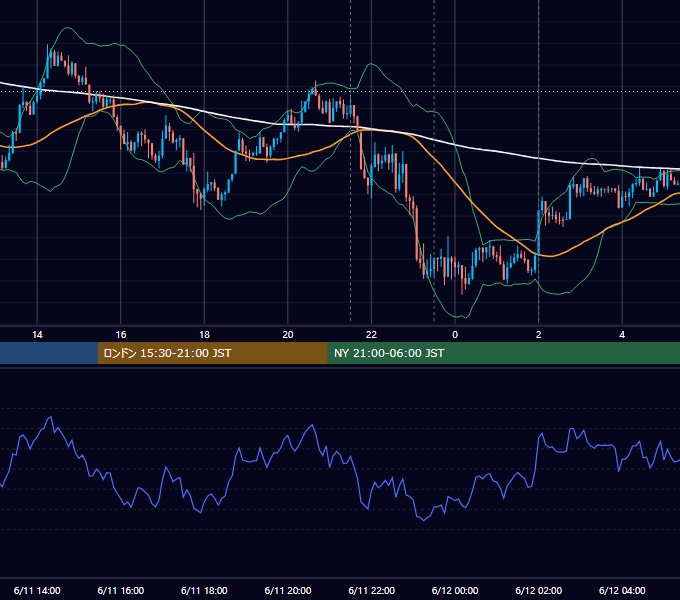Select the London 15:30-21:00 JST session band

[x=212, y=353]
